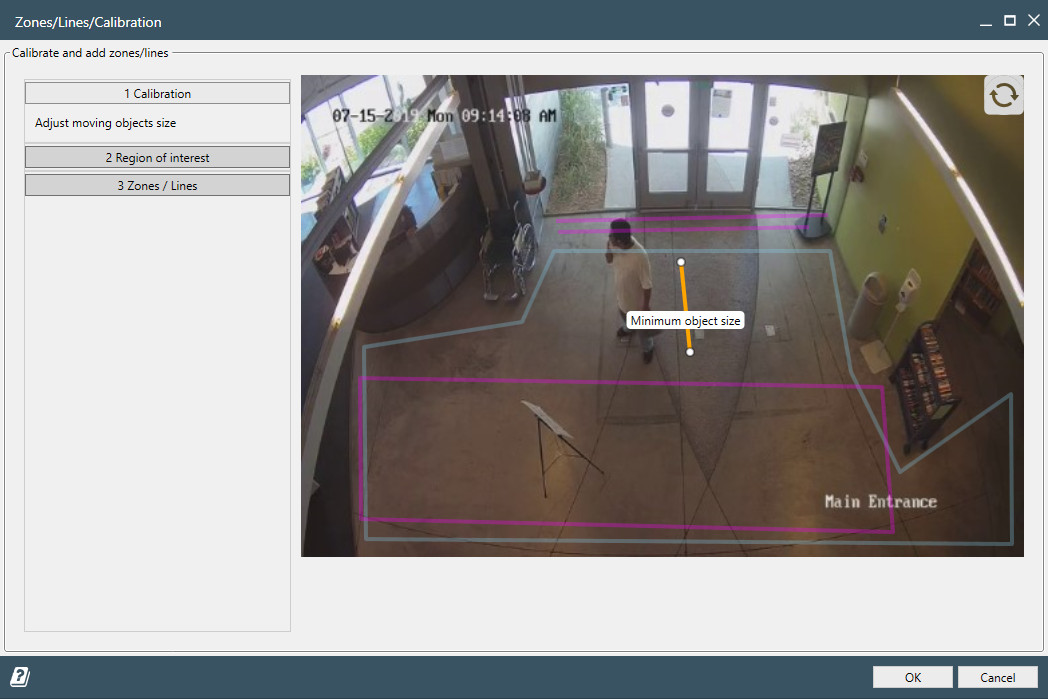Image resolution: width=1048 pixels, height=699 pixels.
Task: Click the Minimum object size label
Action: (x=685, y=321)
